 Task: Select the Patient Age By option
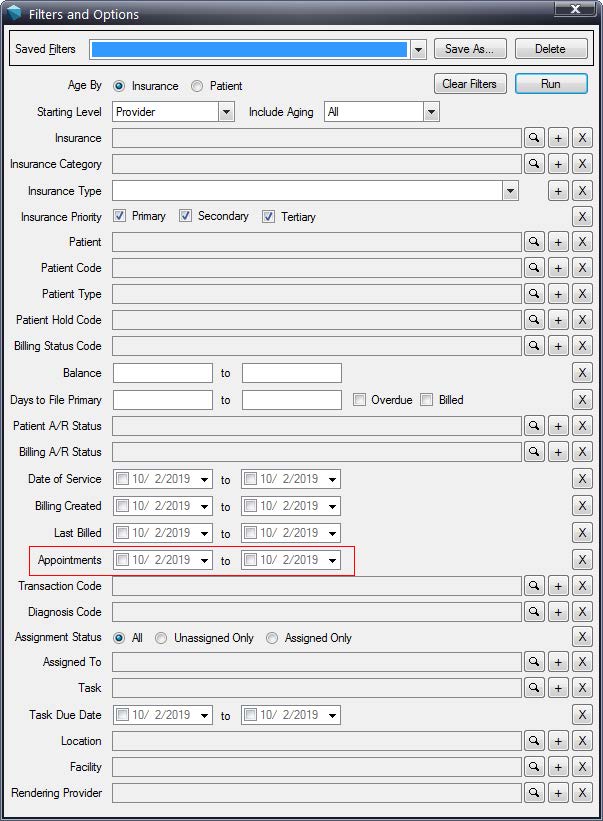point(197,86)
